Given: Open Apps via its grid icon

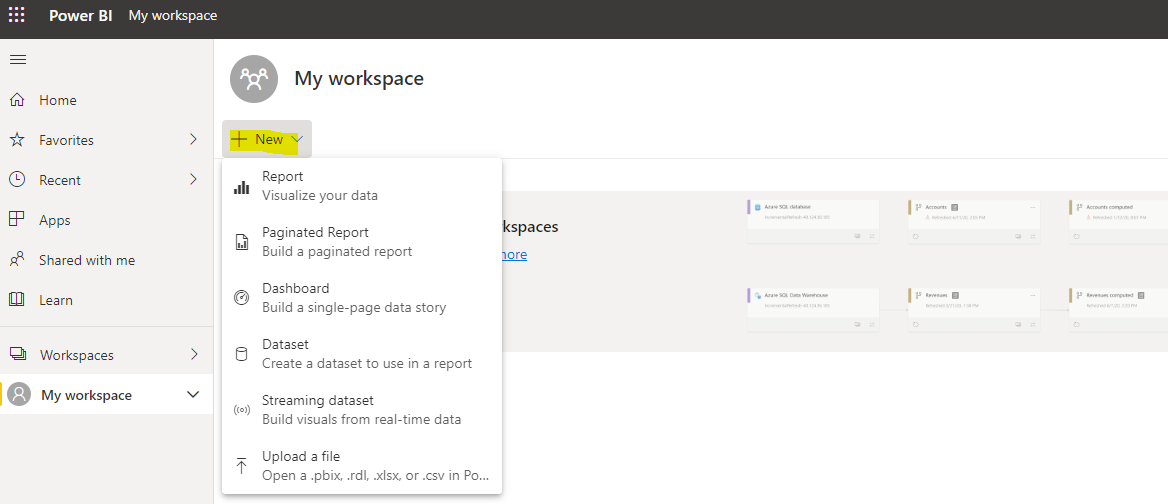Looking at the screenshot, I should point(17,220).
